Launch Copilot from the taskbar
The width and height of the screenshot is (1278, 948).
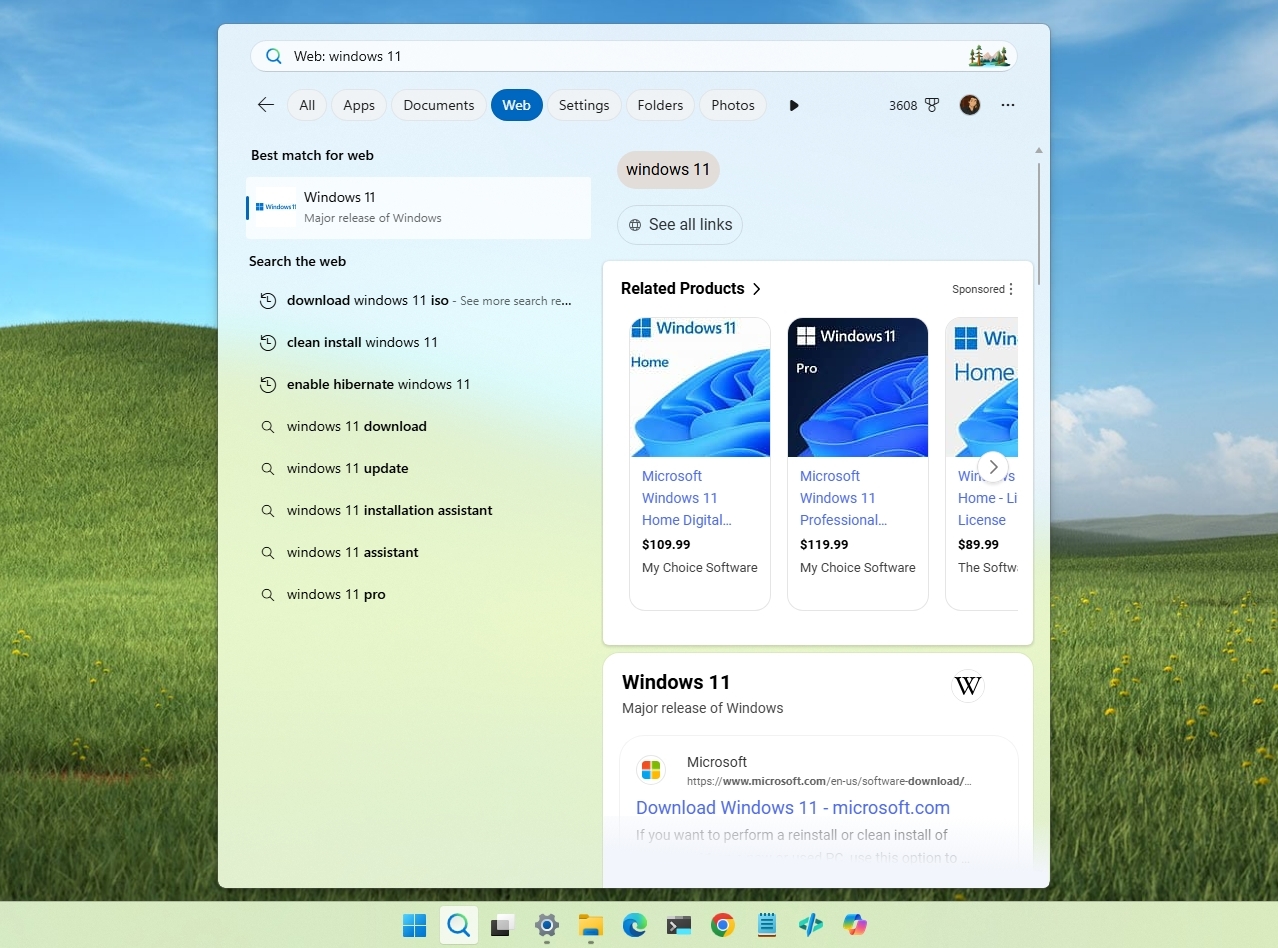854,925
